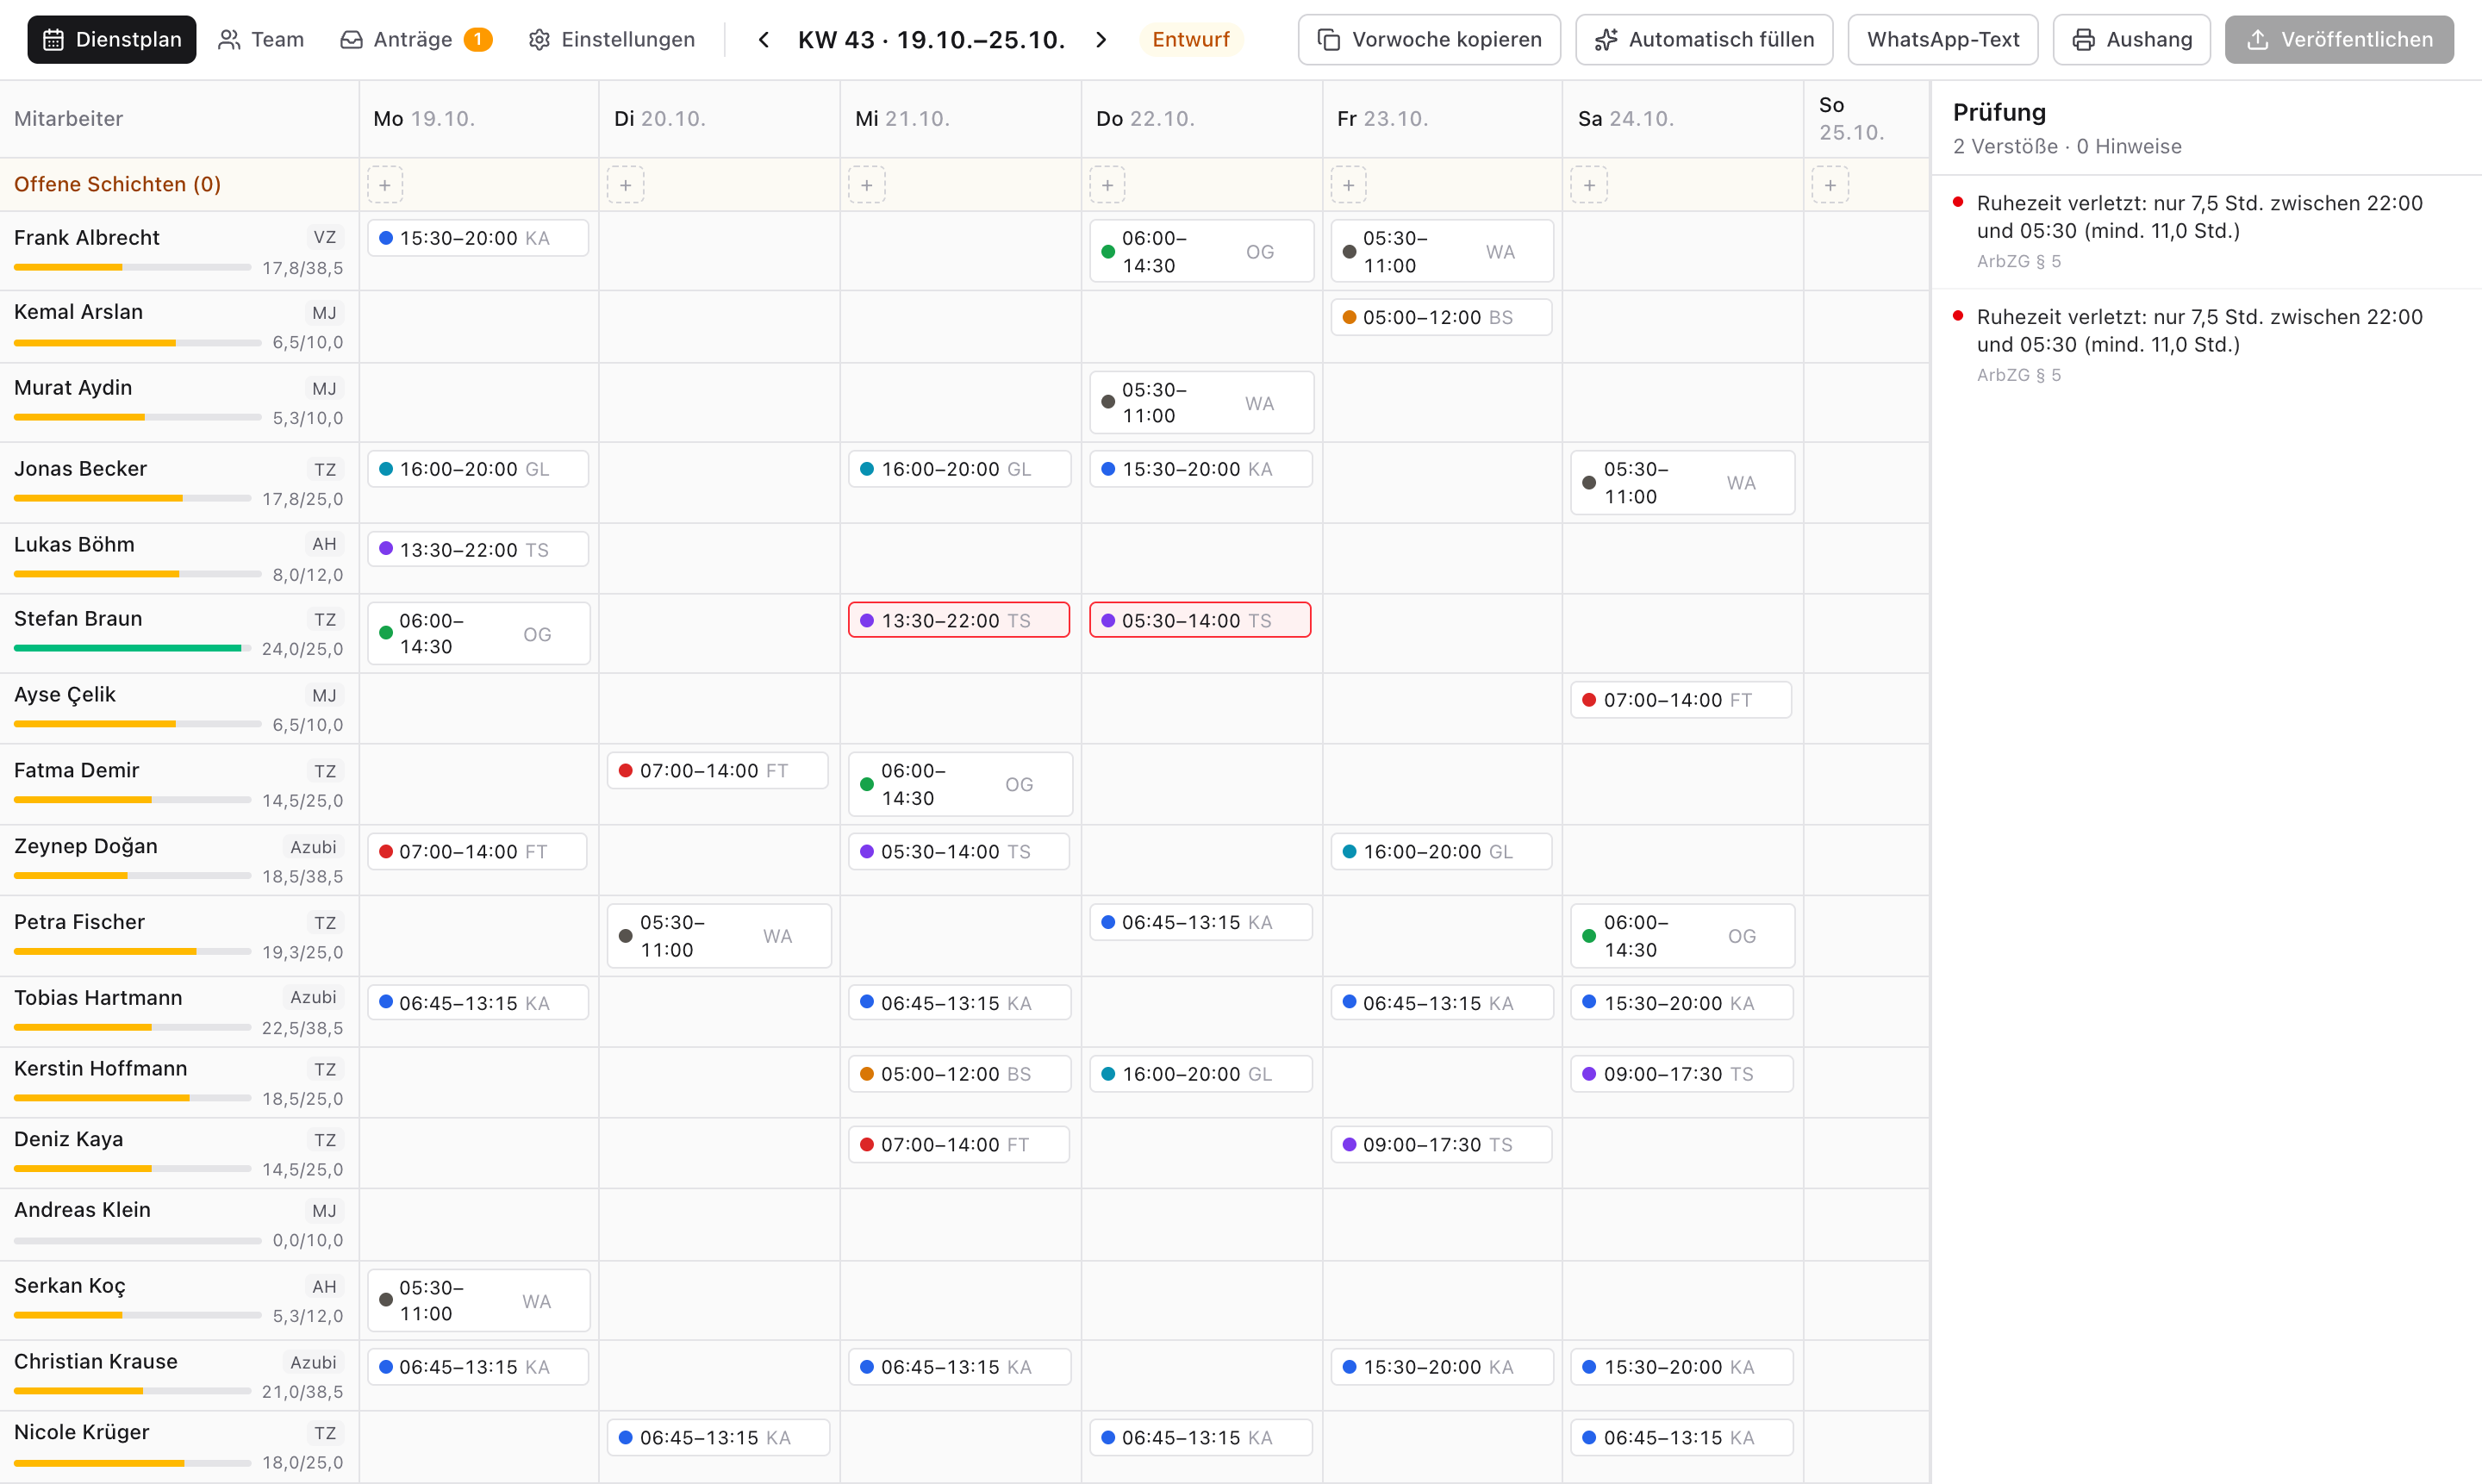Viewport: 2482px width, 1484px height.
Task: Open Zeynep Doğan's Friday 16:00–20:00 GL shift
Action: click(x=1440, y=851)
